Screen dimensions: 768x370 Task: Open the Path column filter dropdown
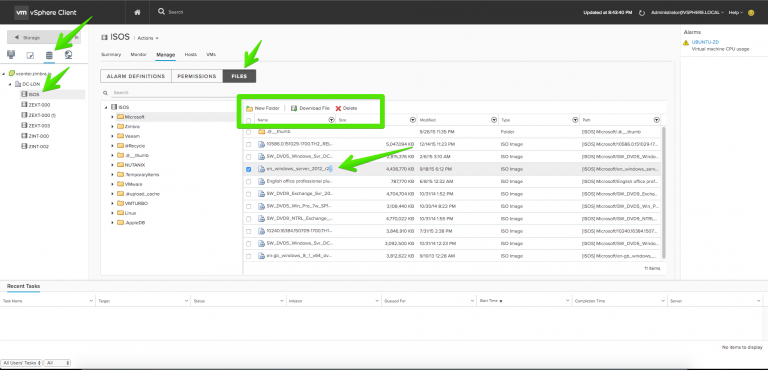pyautogui.click(x=656, y=120)
